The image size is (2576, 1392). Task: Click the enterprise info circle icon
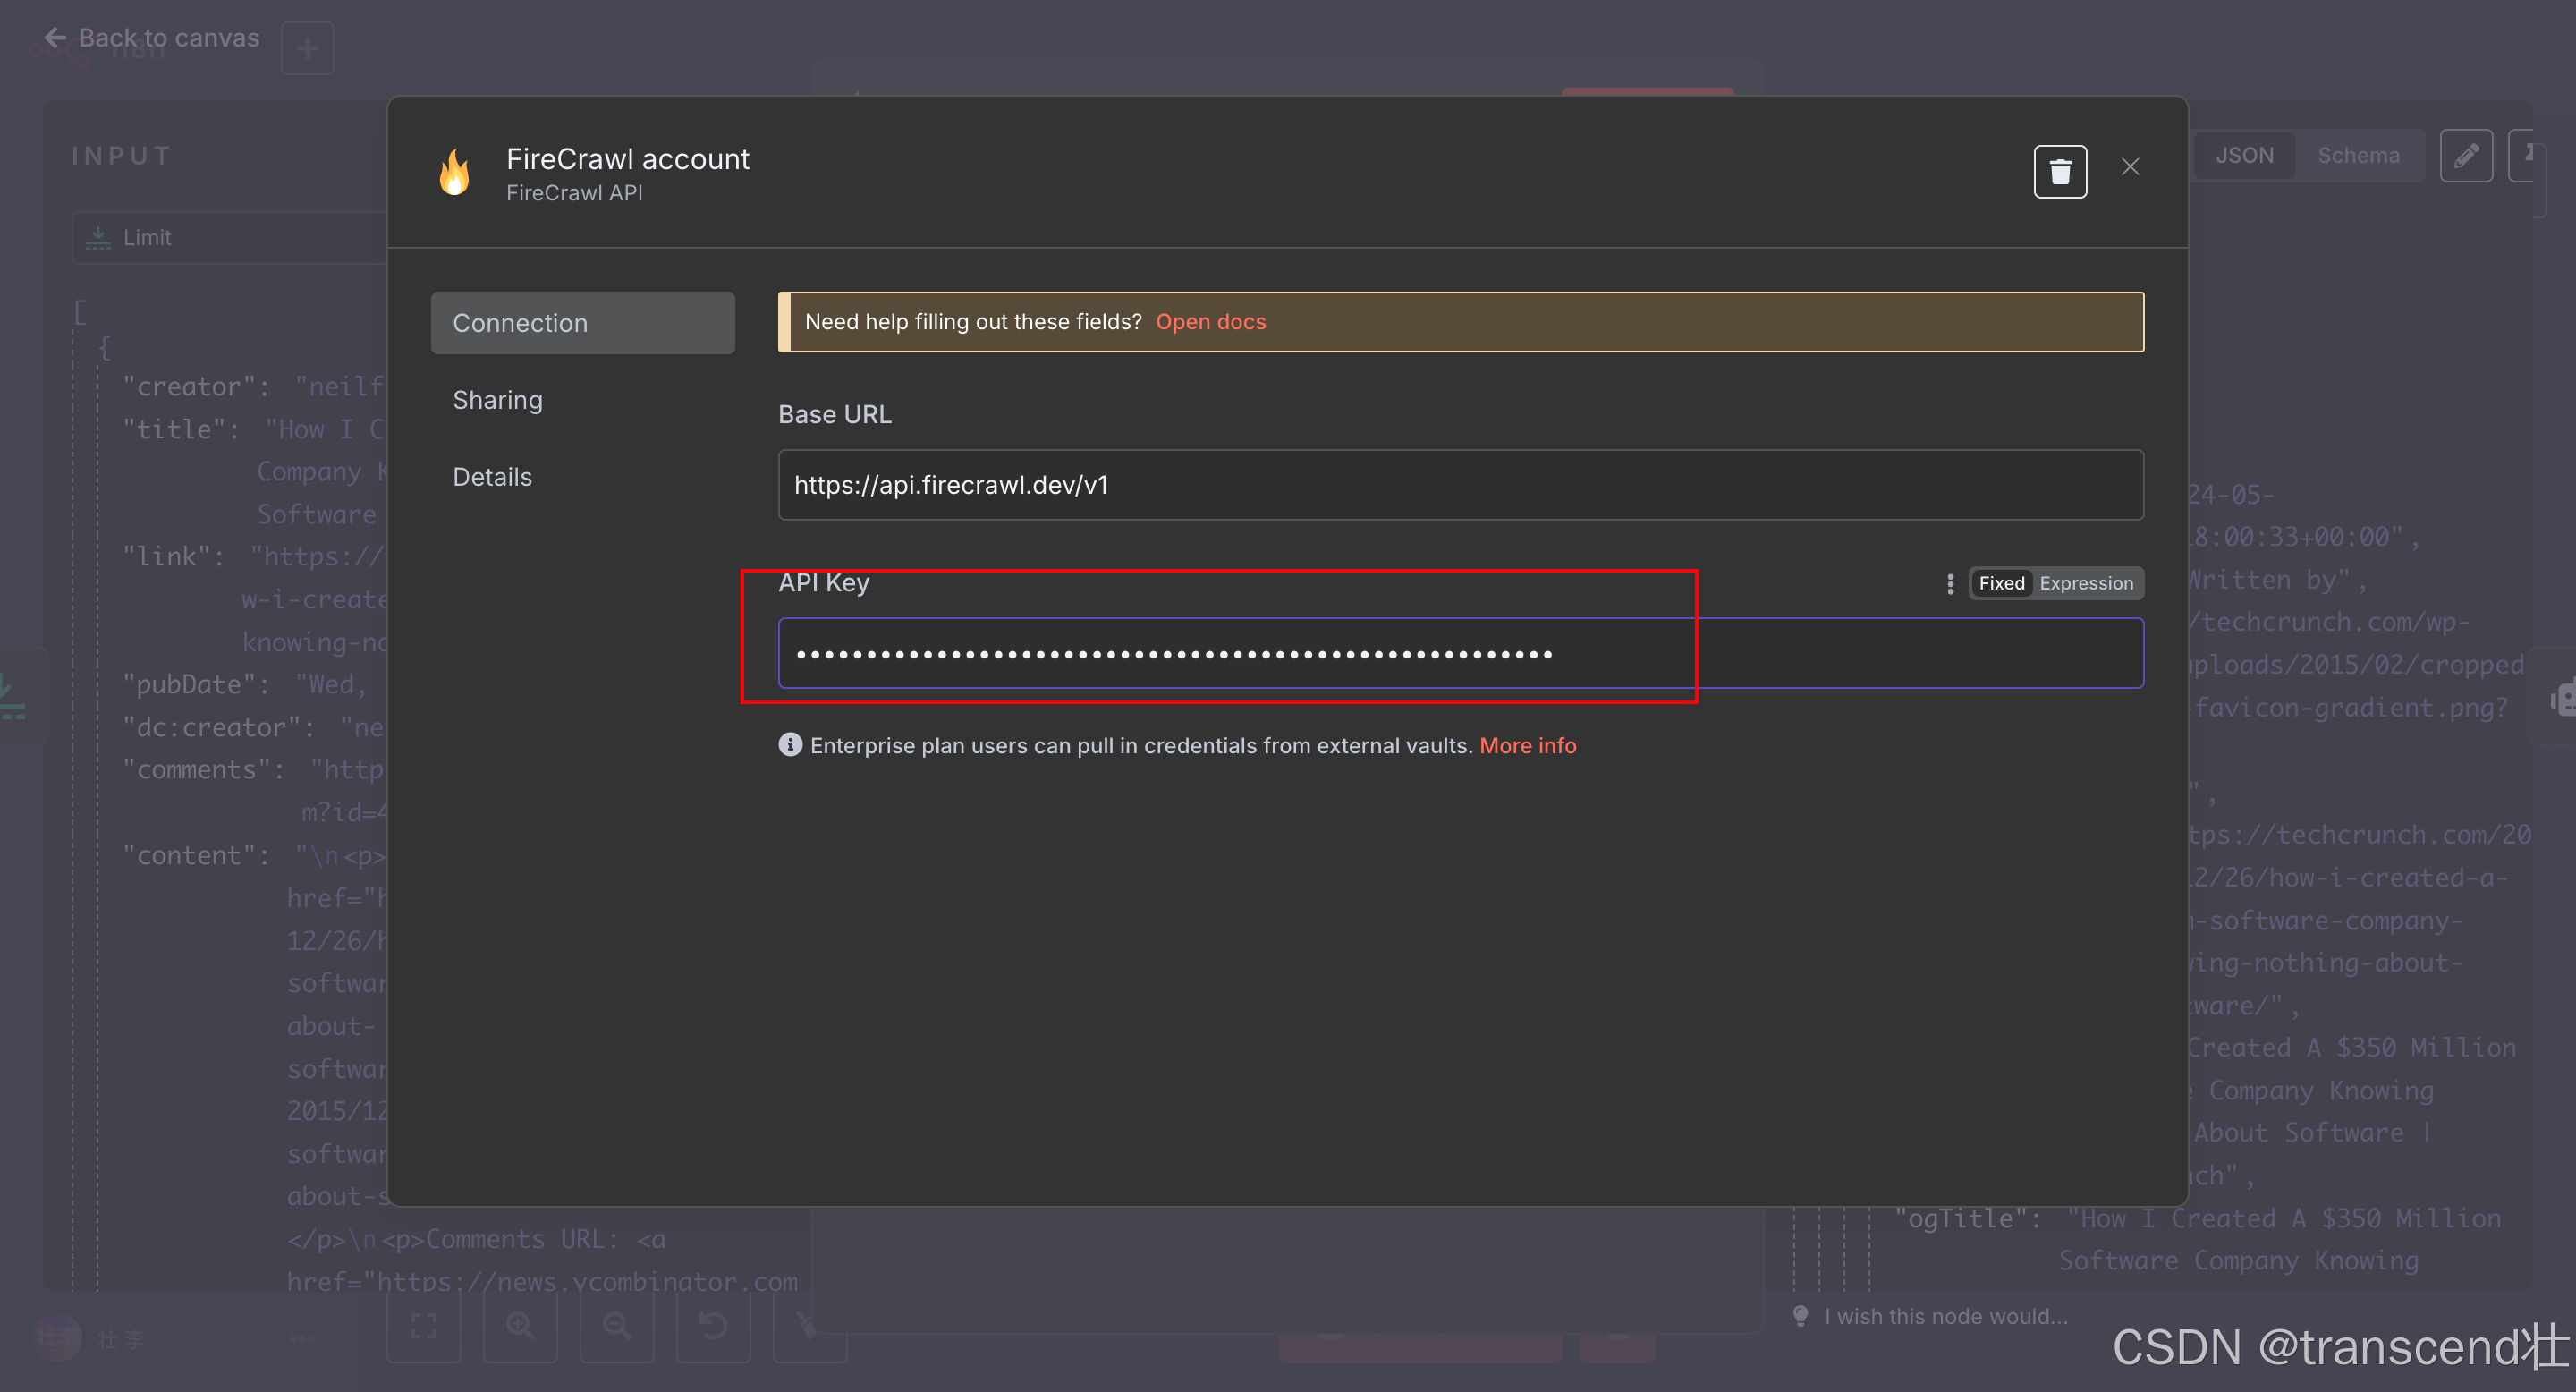click(790, 745)
